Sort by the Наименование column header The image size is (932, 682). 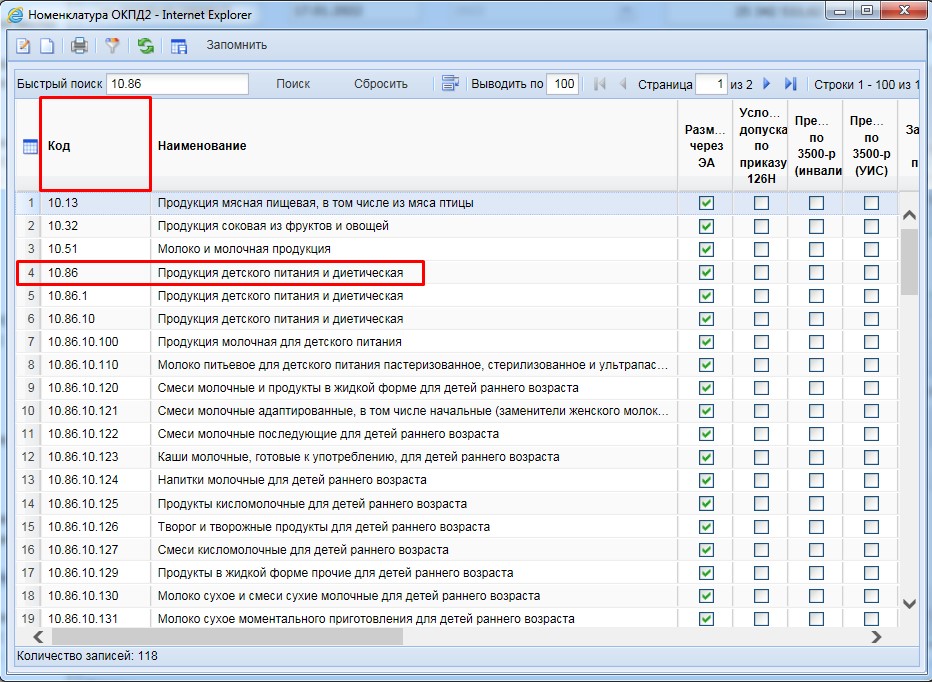(x=414, y=146)
